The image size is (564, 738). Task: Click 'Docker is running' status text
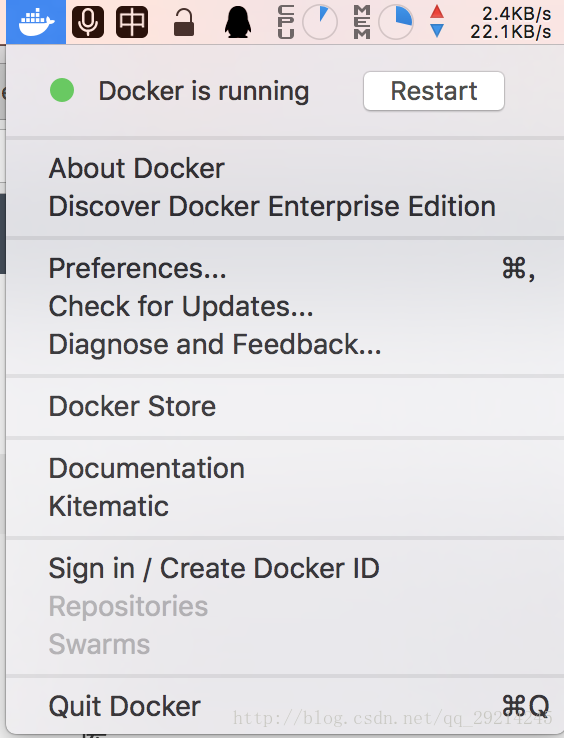click(204, 91)
